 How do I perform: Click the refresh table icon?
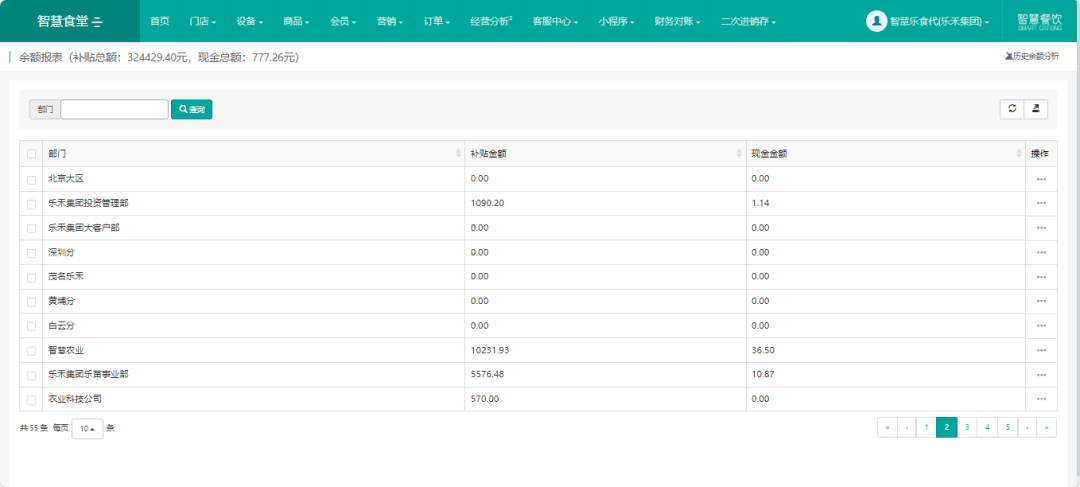(x=1012, y=109)
